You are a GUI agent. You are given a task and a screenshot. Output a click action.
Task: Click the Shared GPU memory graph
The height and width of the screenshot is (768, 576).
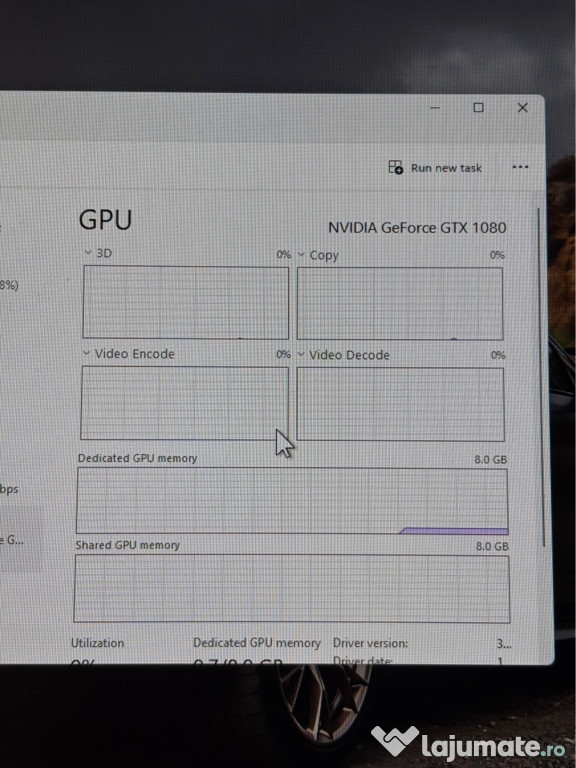(292, 589)
